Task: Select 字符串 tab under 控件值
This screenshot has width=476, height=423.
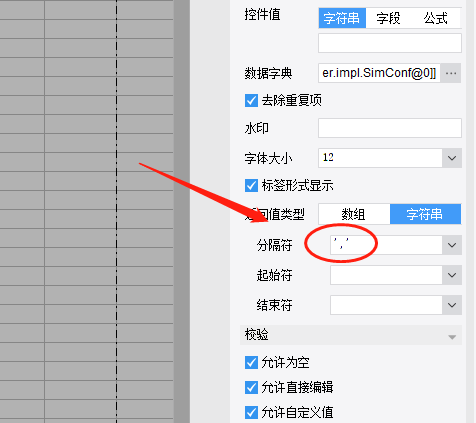Action: pyautogui.click(x=342, y=18)
